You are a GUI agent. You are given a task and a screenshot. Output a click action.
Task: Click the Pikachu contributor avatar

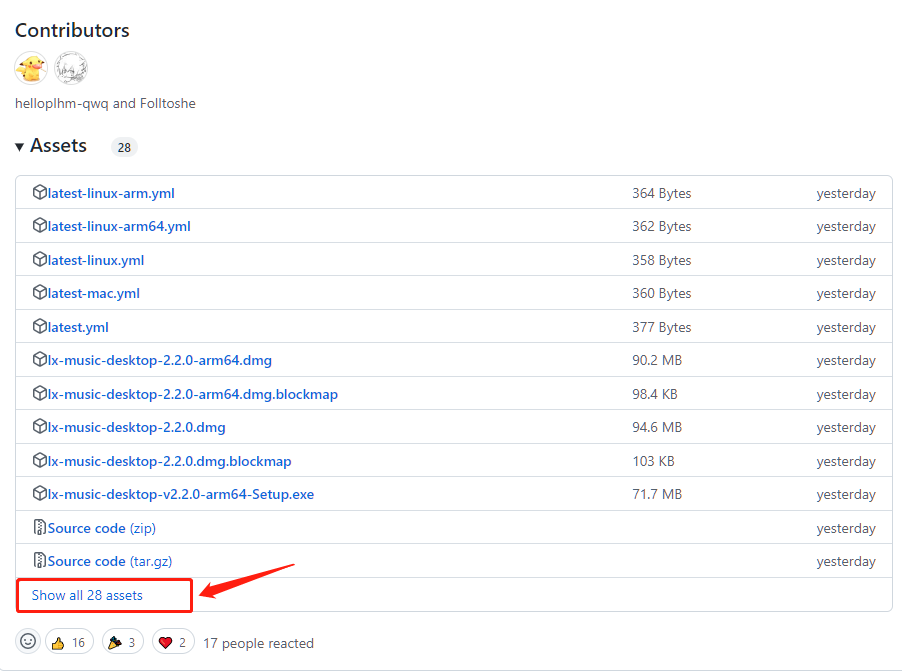(31, 68)
